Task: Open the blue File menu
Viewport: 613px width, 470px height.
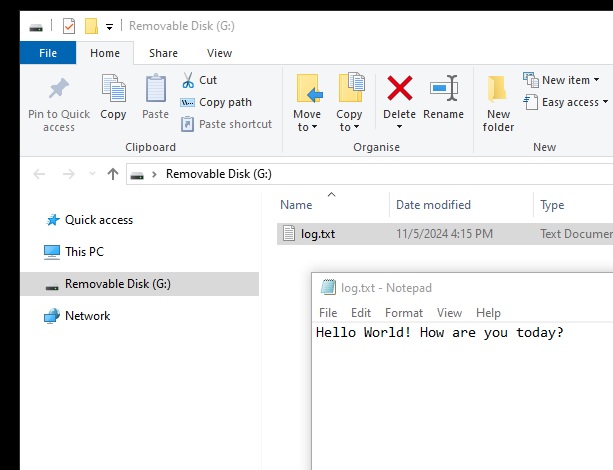Action: tap(47, 53)
